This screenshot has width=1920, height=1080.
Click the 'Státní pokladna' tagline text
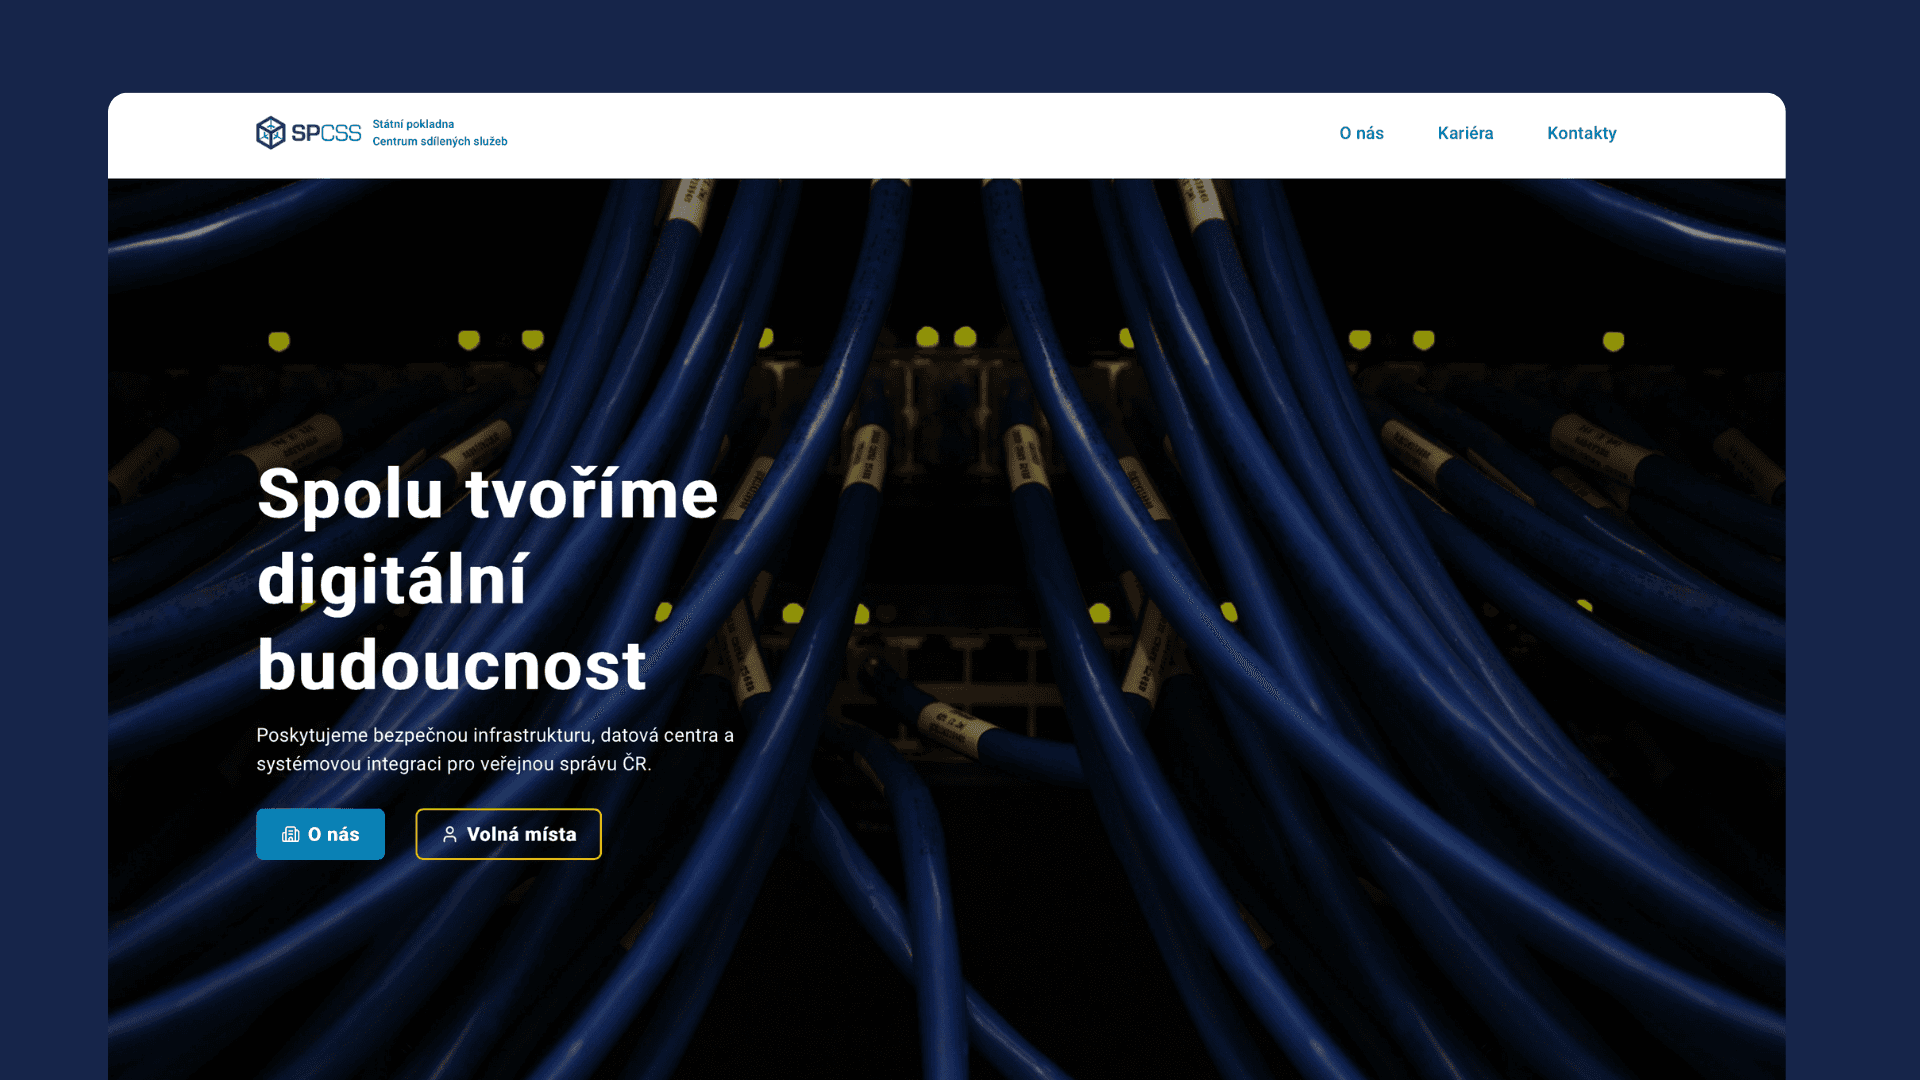click(413, 124)
